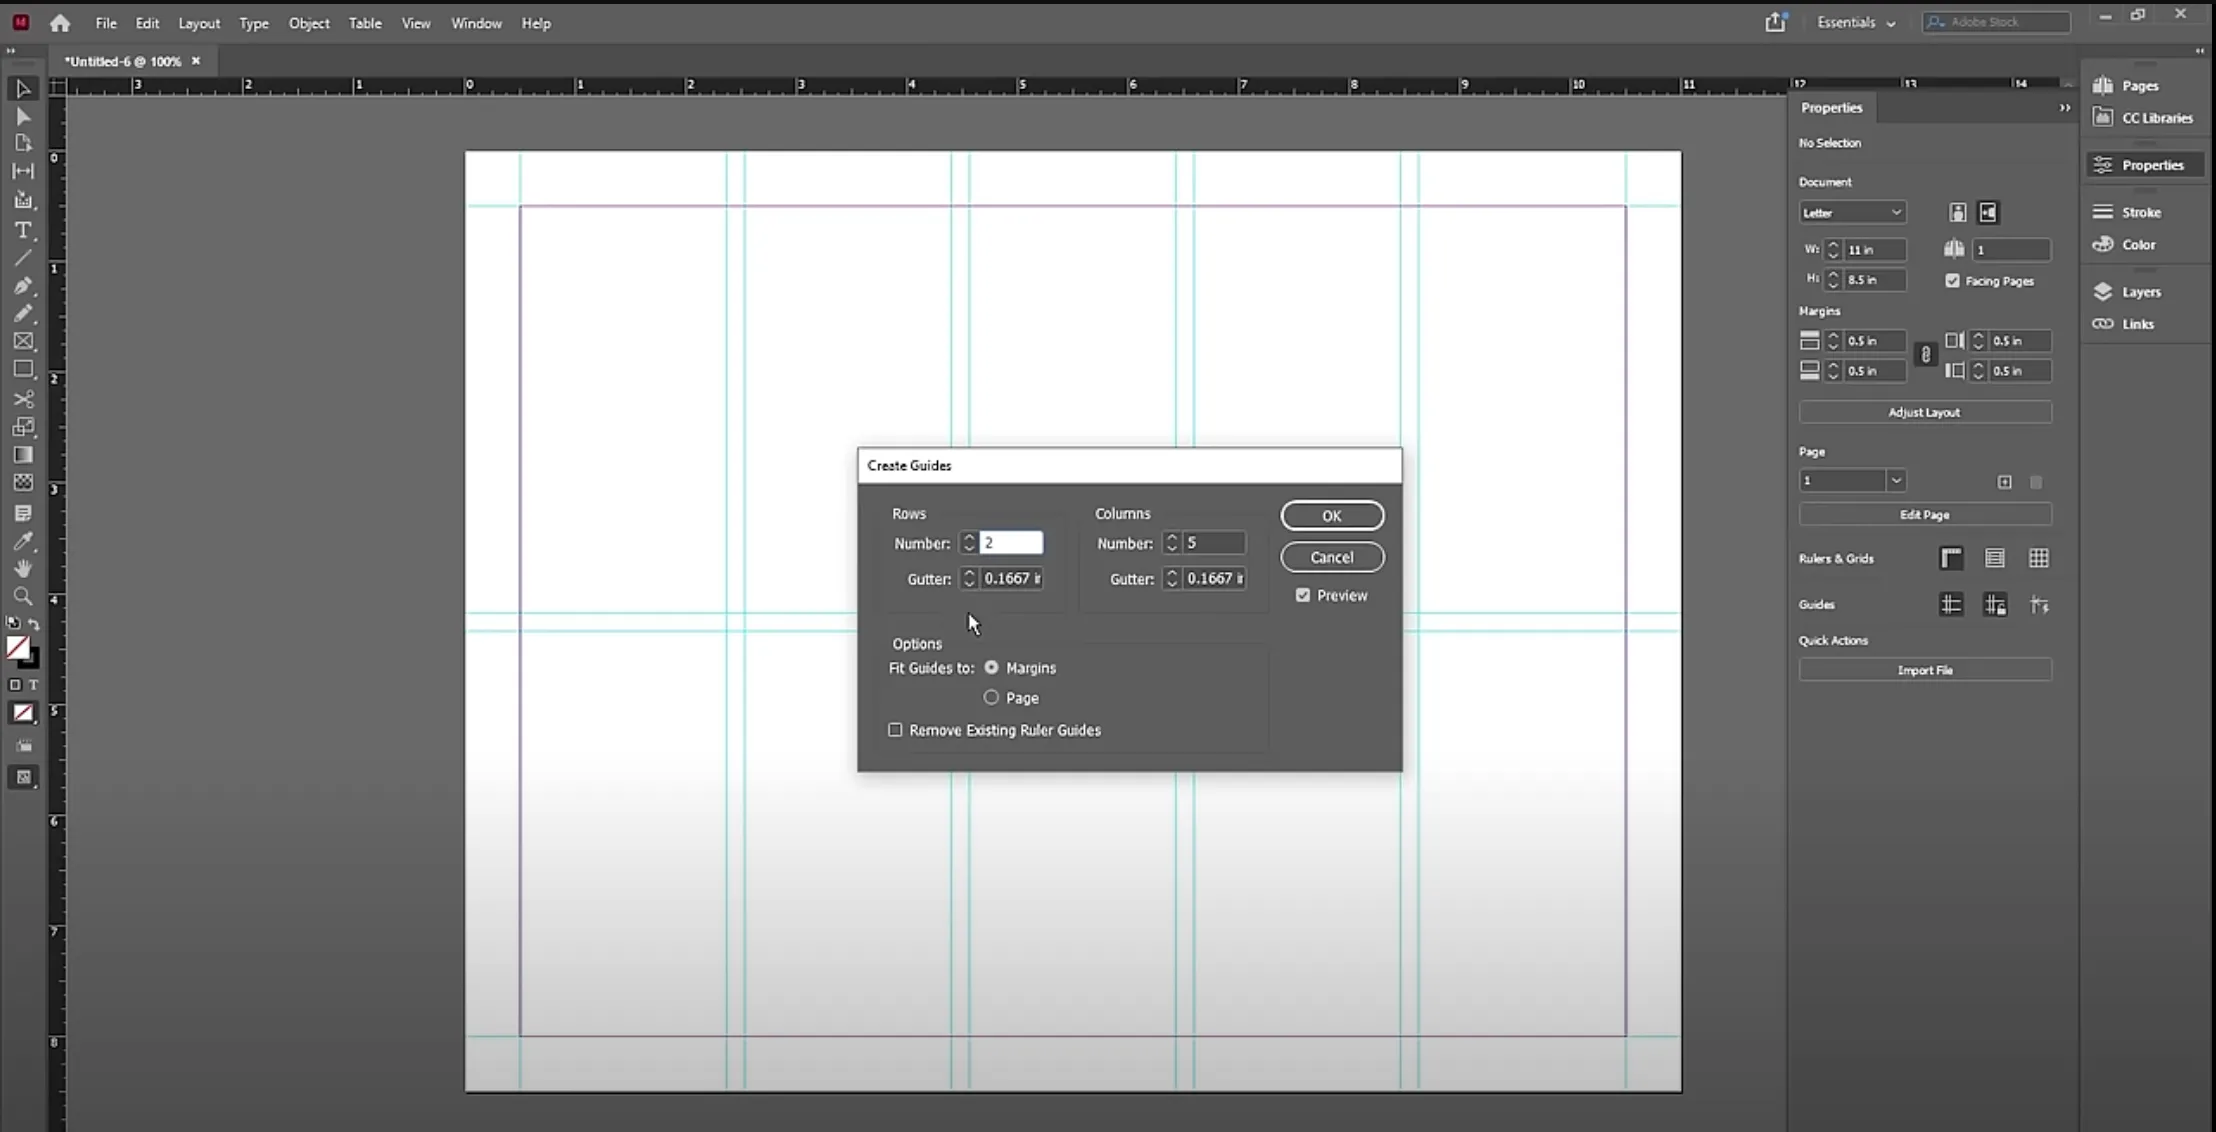Select the Scissors tool

(x=23, y=399)
